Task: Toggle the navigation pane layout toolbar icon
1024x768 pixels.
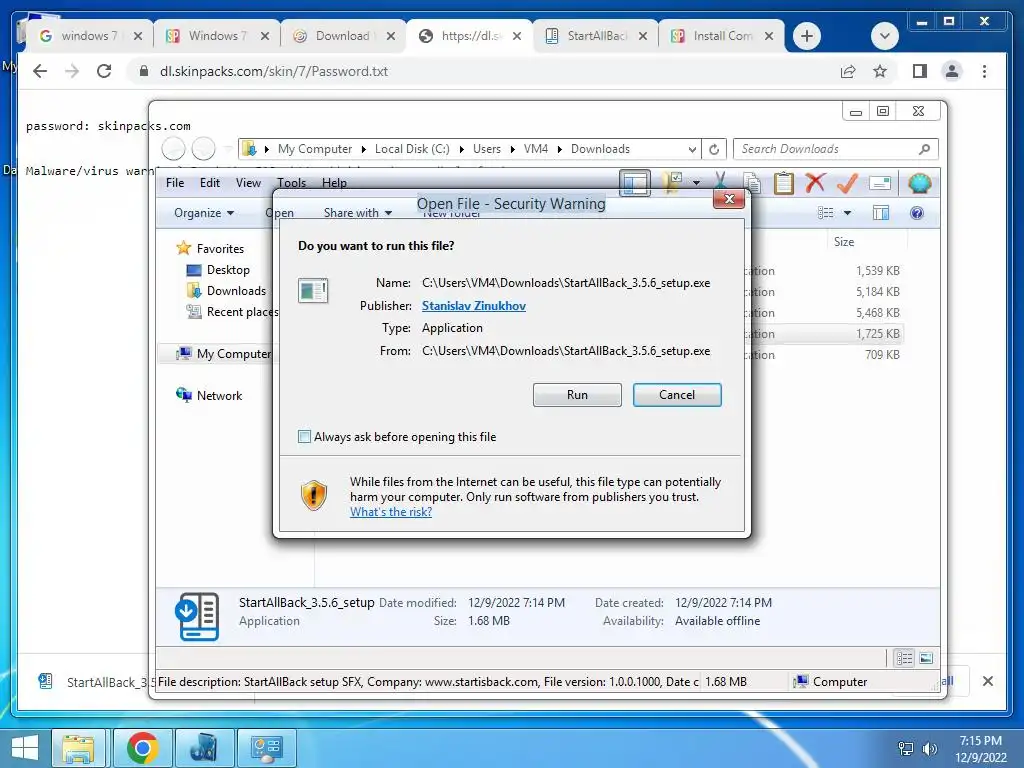Action: (634, 184)
